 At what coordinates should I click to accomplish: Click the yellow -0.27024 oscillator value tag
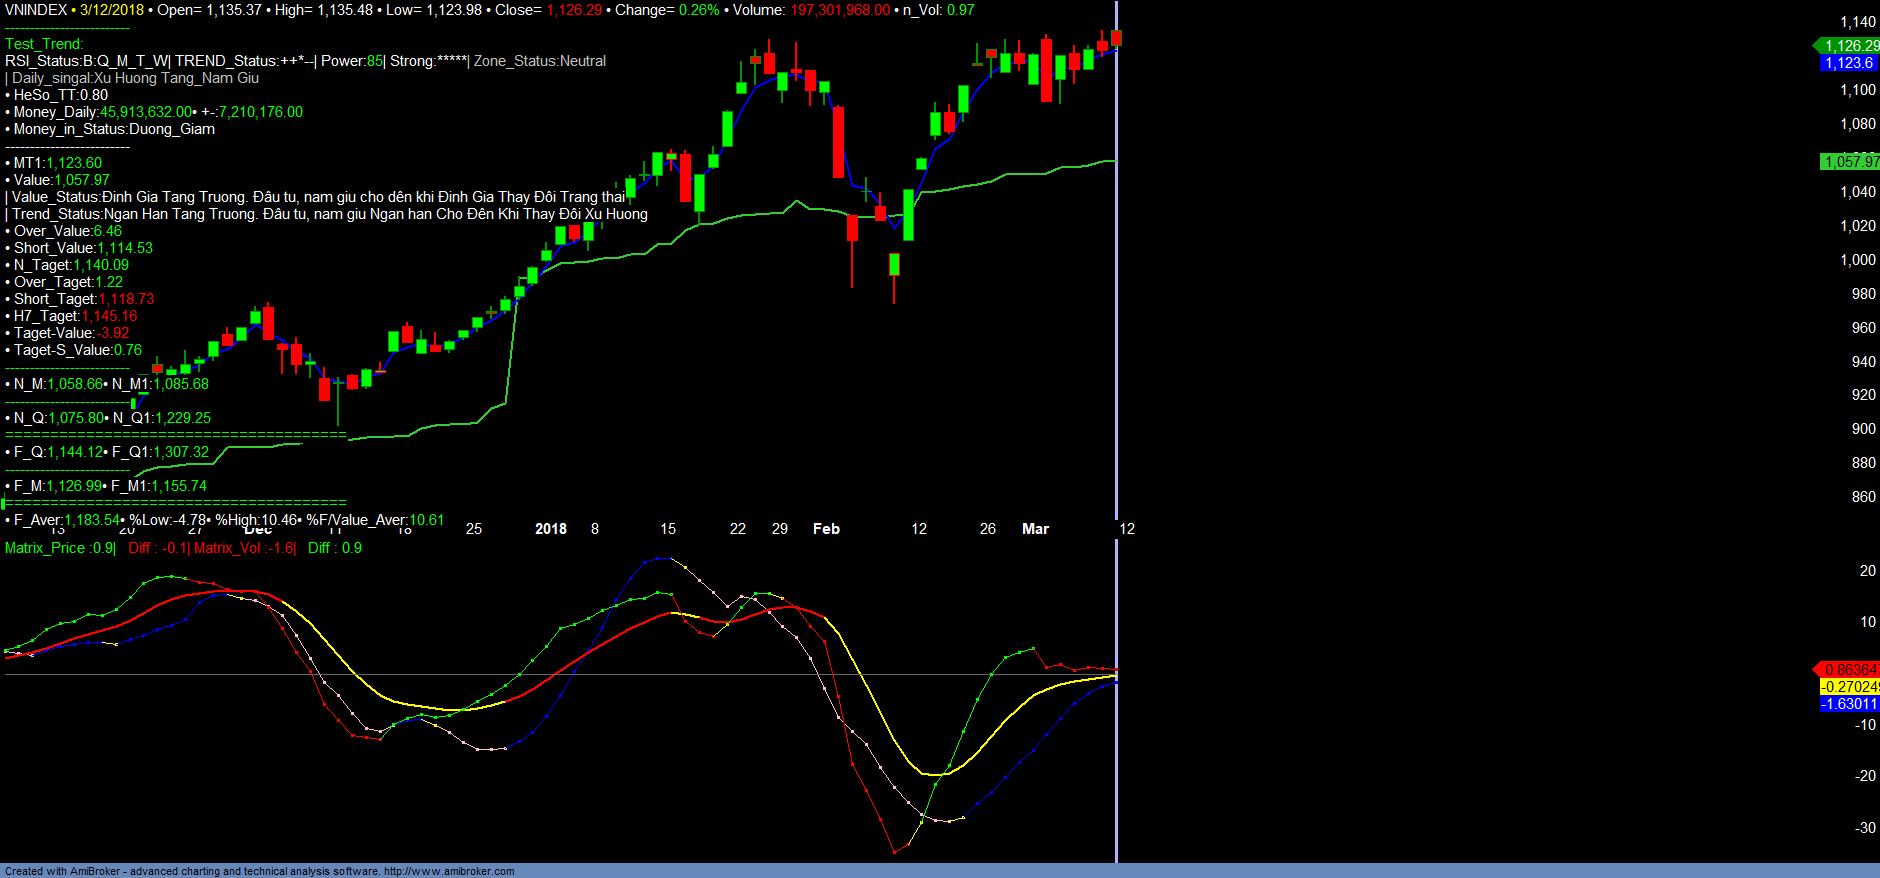(x=1849, y=687)
